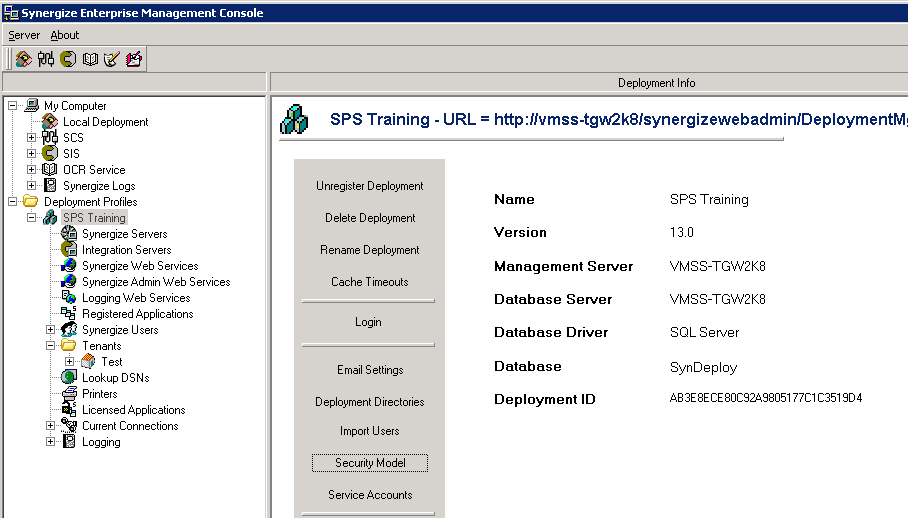Screen dimensions: 908x518
Task: Expand the SIS tree node
Action: coord(31,153)
